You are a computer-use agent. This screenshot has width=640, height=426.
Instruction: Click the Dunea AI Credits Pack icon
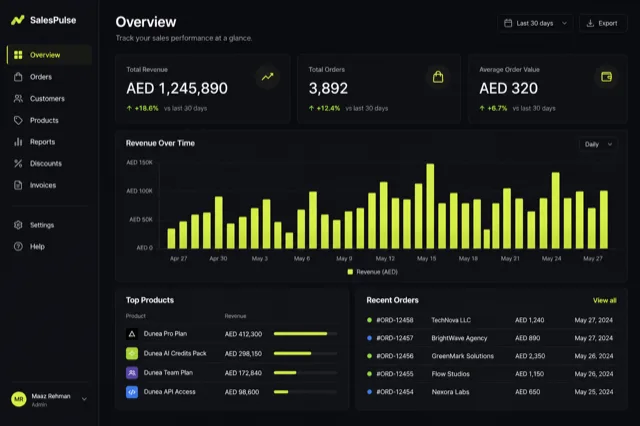132,353
